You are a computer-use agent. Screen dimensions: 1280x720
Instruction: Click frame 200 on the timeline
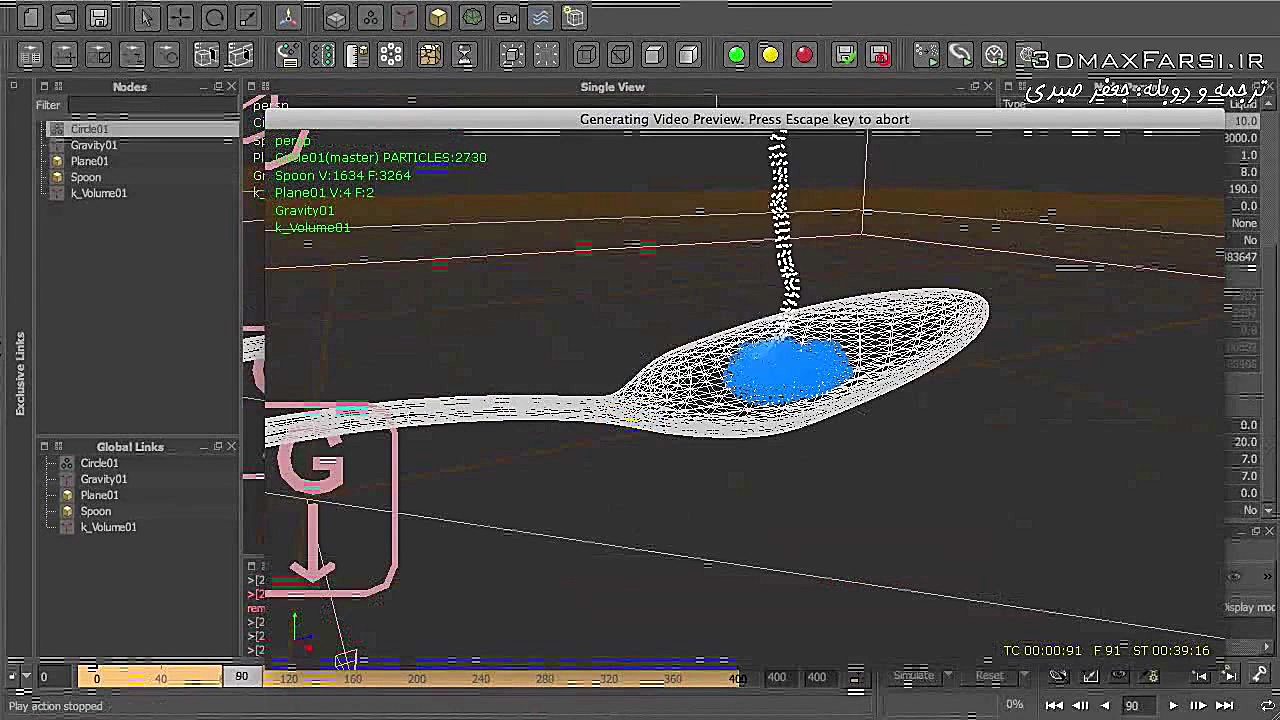(416, 678)
